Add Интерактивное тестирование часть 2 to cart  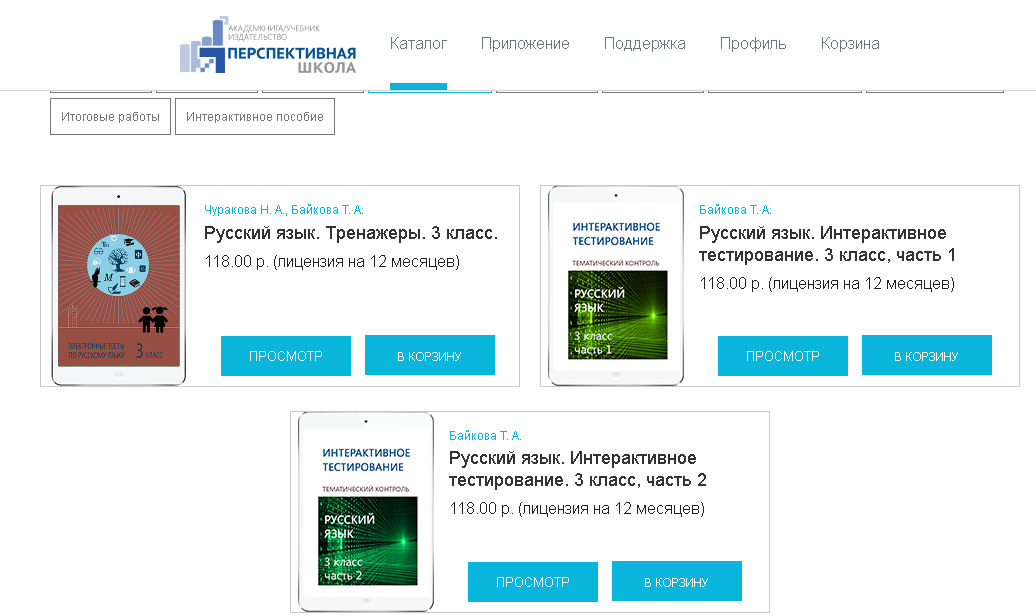tap(677, 582)
